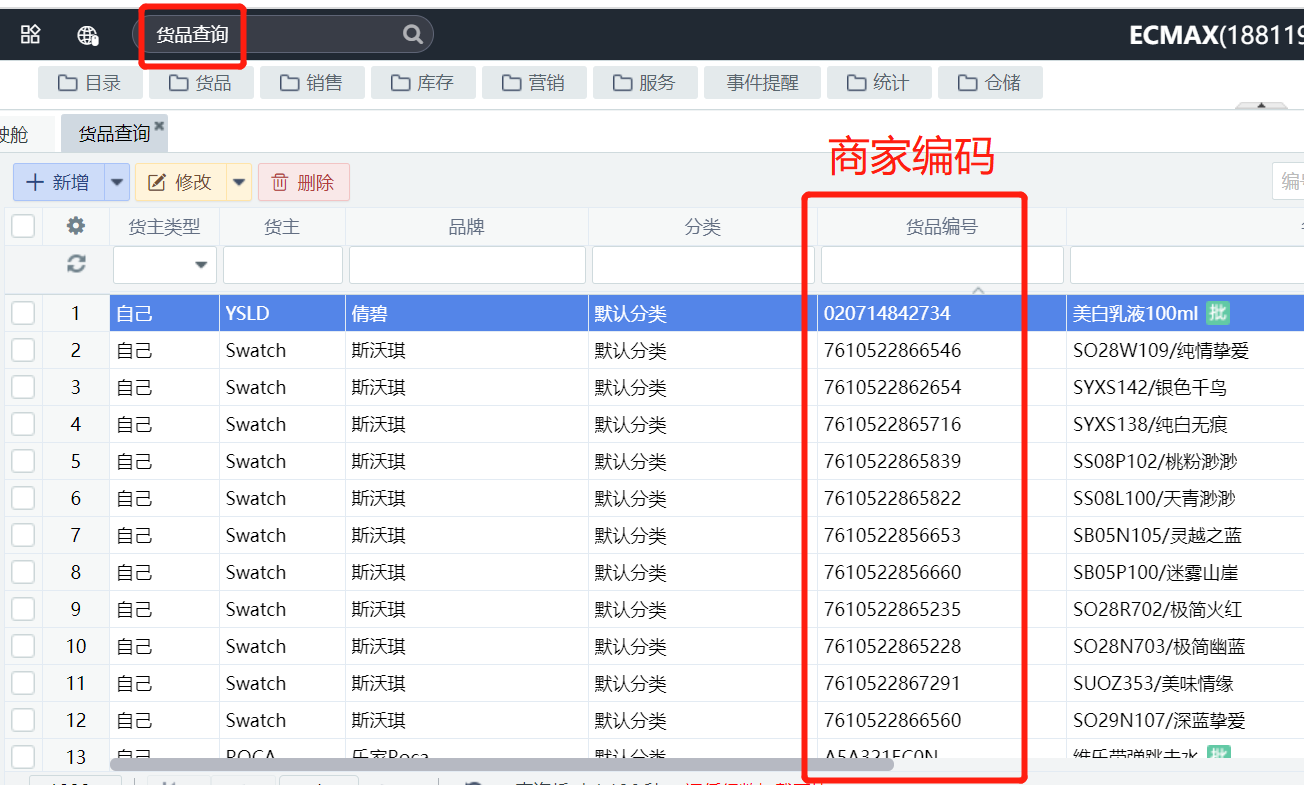The image size is (1304, 785).
Task: Focus the top search box containing 货品查询
Action: coord(283,34)
